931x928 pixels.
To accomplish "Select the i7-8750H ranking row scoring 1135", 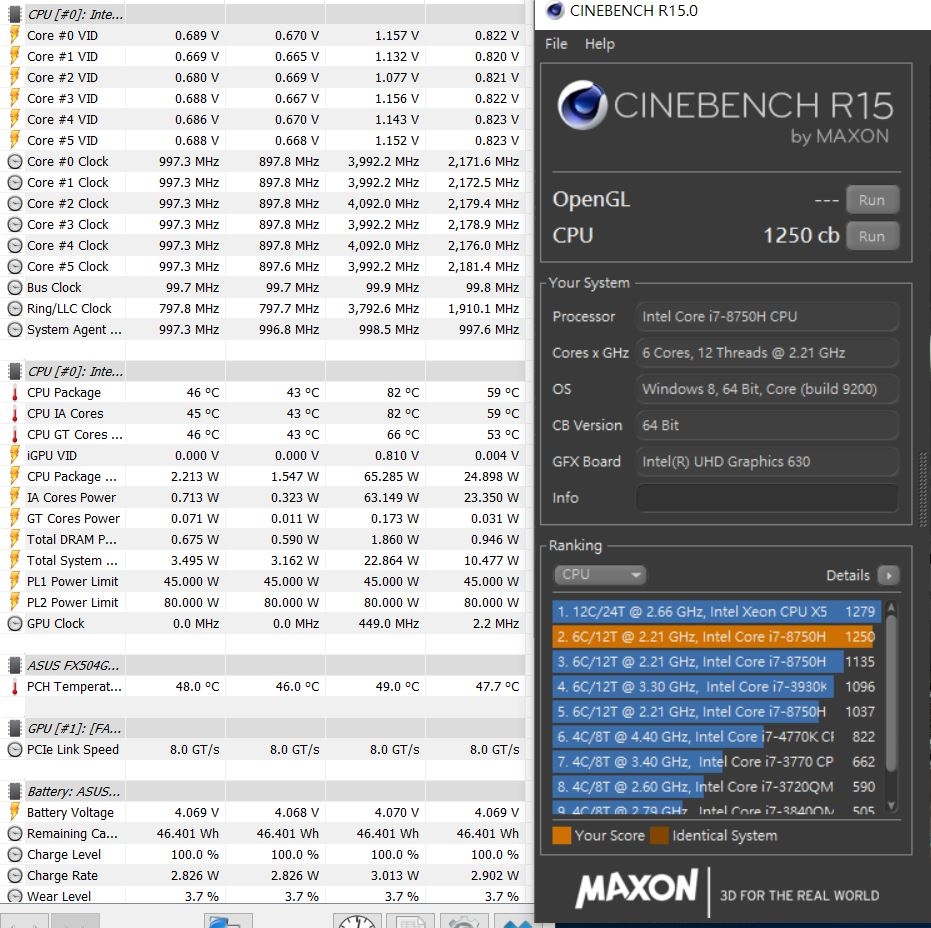I will point(717,661).
